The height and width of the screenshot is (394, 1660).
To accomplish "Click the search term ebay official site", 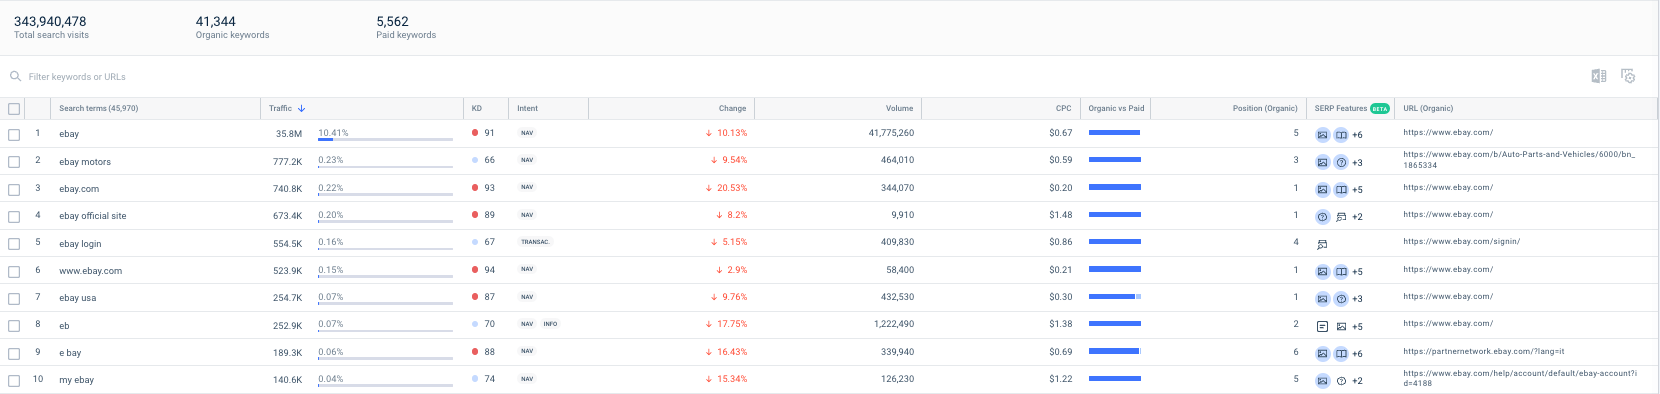I will click(93, 216).
